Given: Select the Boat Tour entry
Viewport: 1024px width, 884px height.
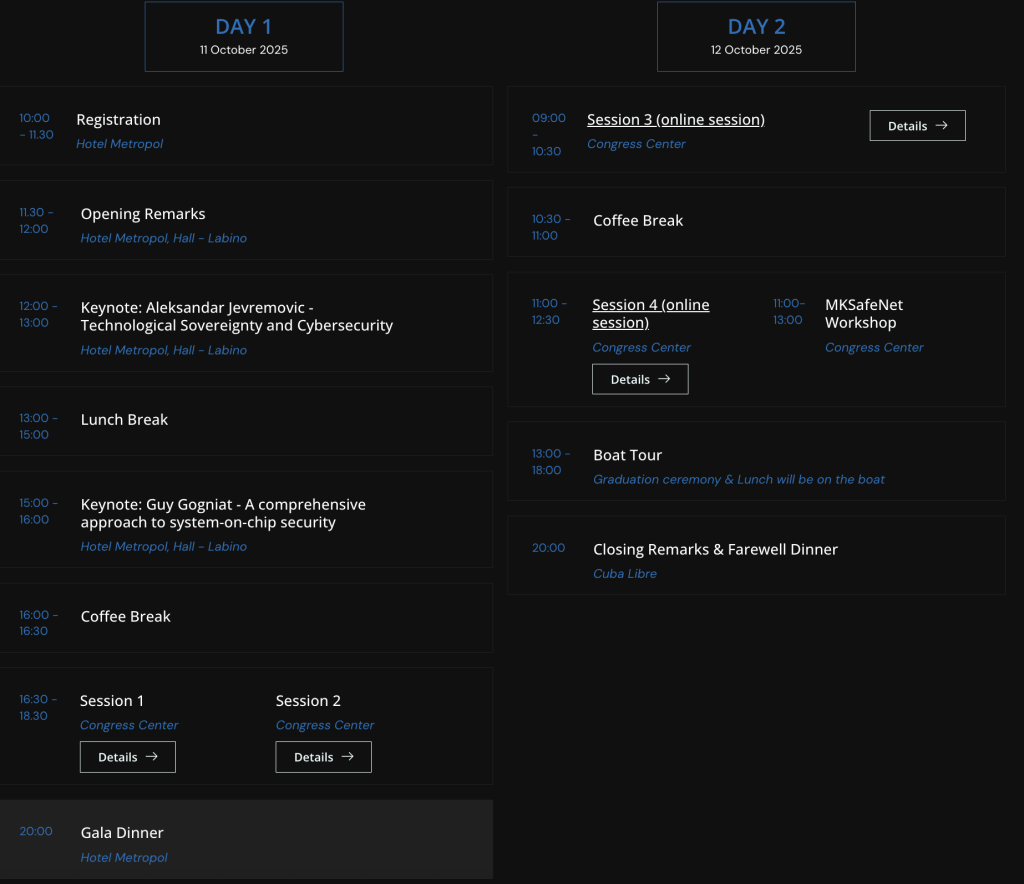Looking at the screenshot, I should 627,456.
